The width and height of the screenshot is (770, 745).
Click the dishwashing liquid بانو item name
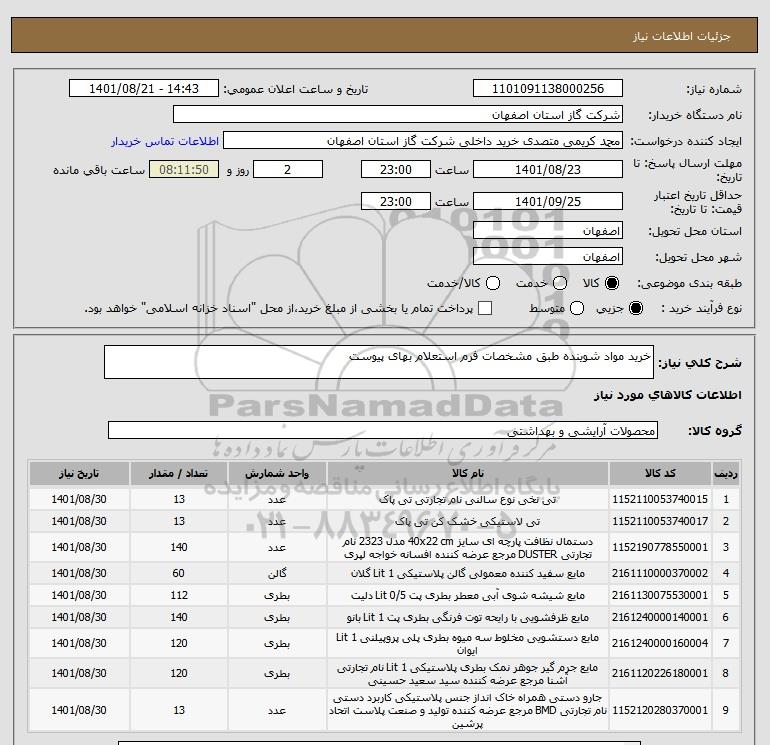tap(468, 617)
